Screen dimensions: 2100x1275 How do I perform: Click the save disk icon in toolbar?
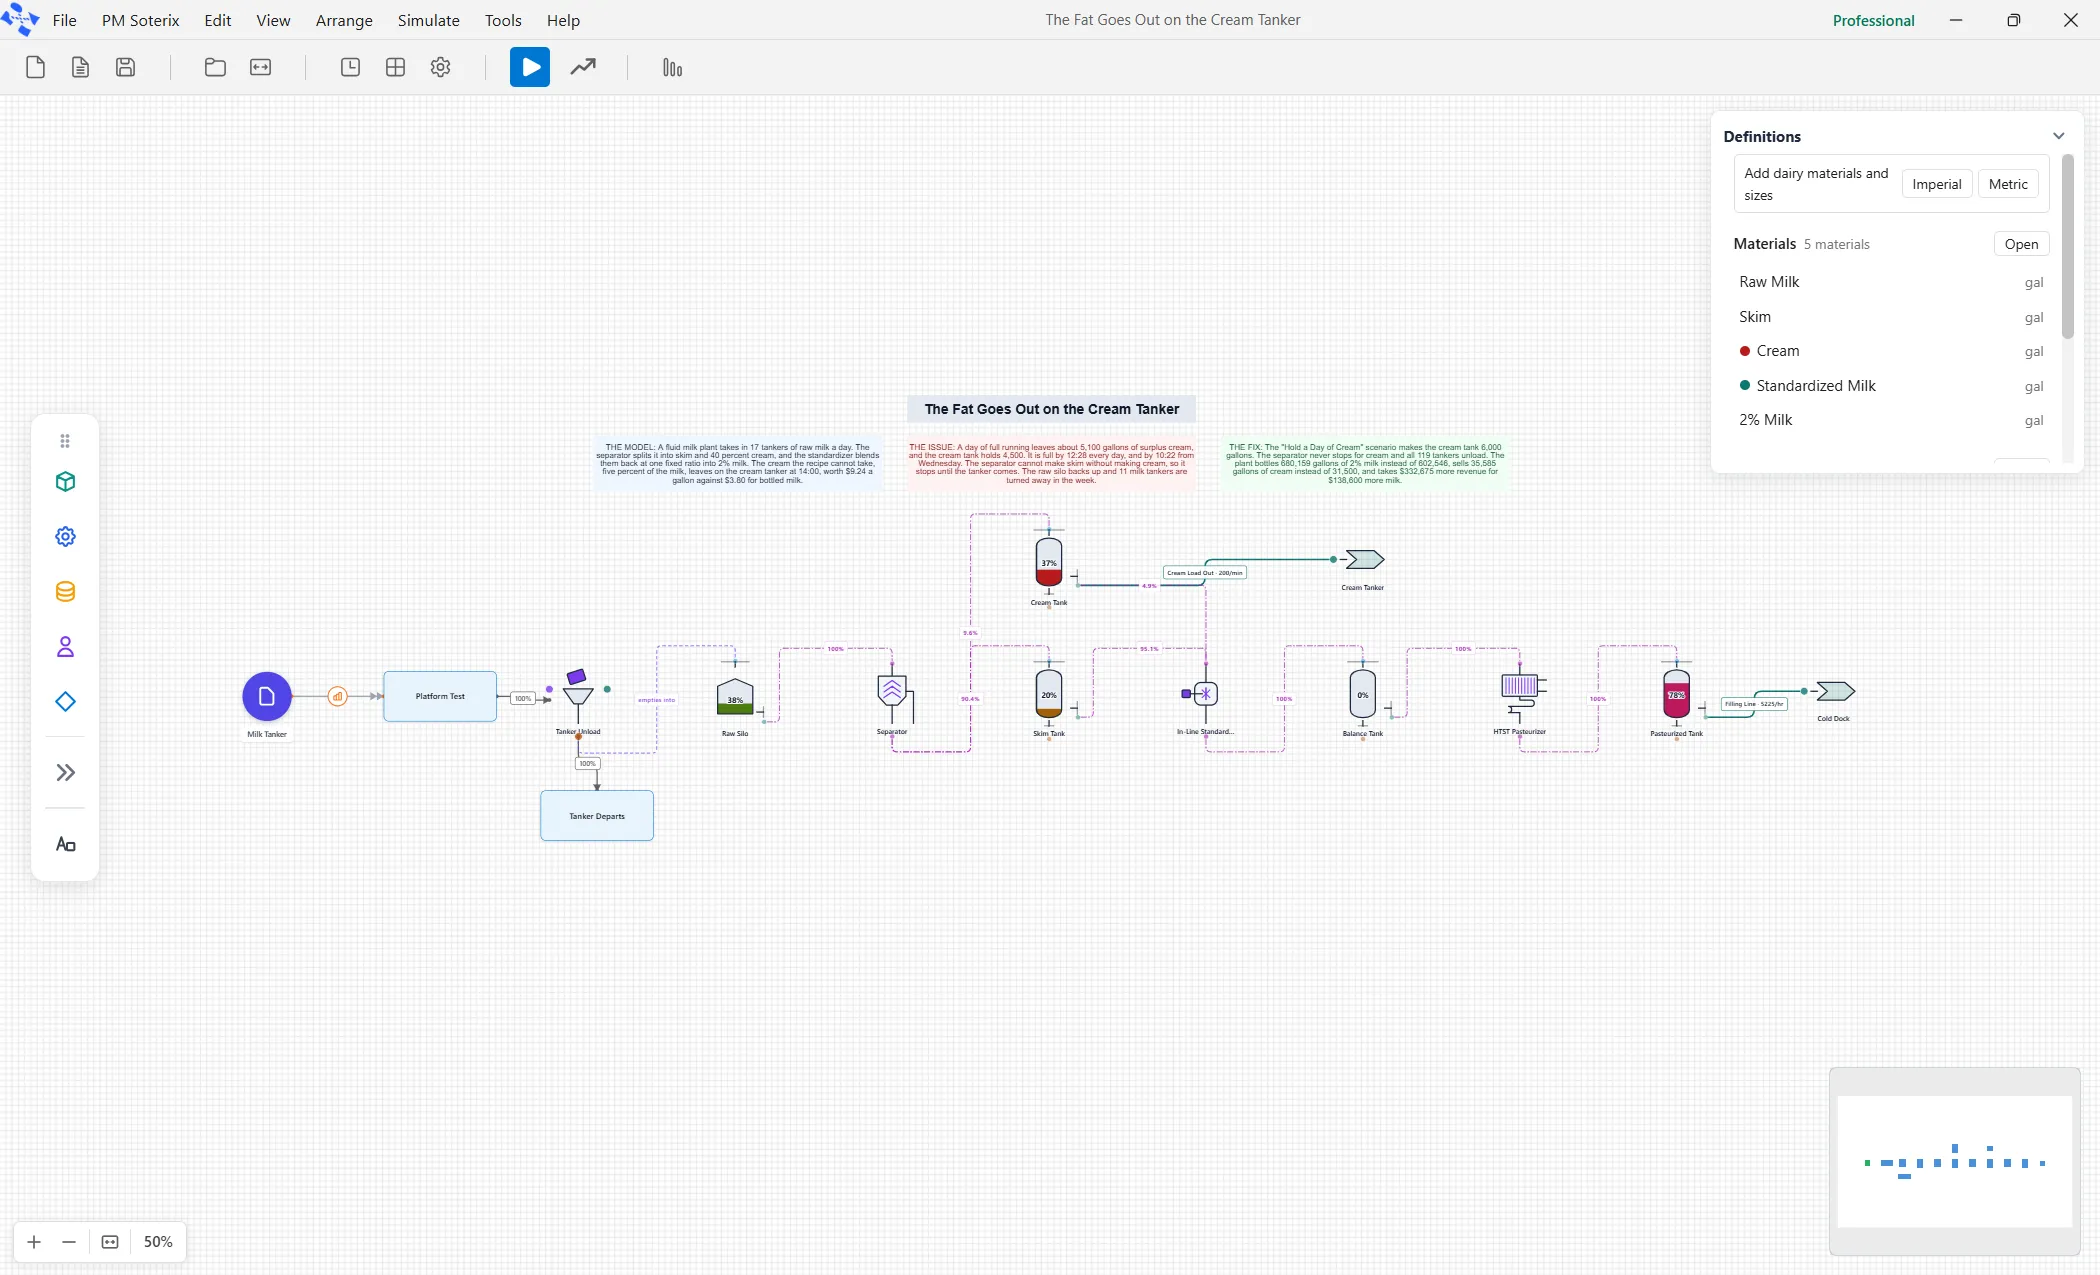125,67
